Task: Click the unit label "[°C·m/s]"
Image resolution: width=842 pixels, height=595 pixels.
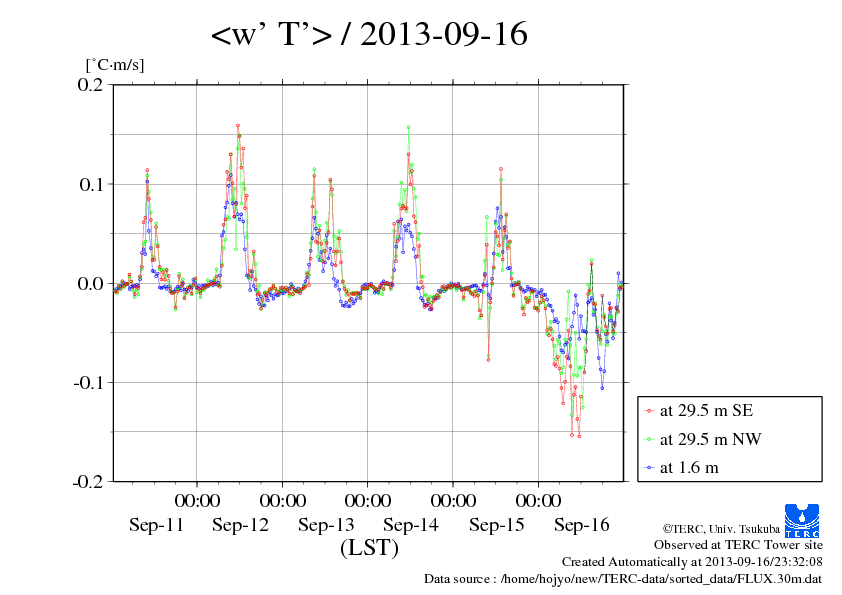Action: [115, 65]
